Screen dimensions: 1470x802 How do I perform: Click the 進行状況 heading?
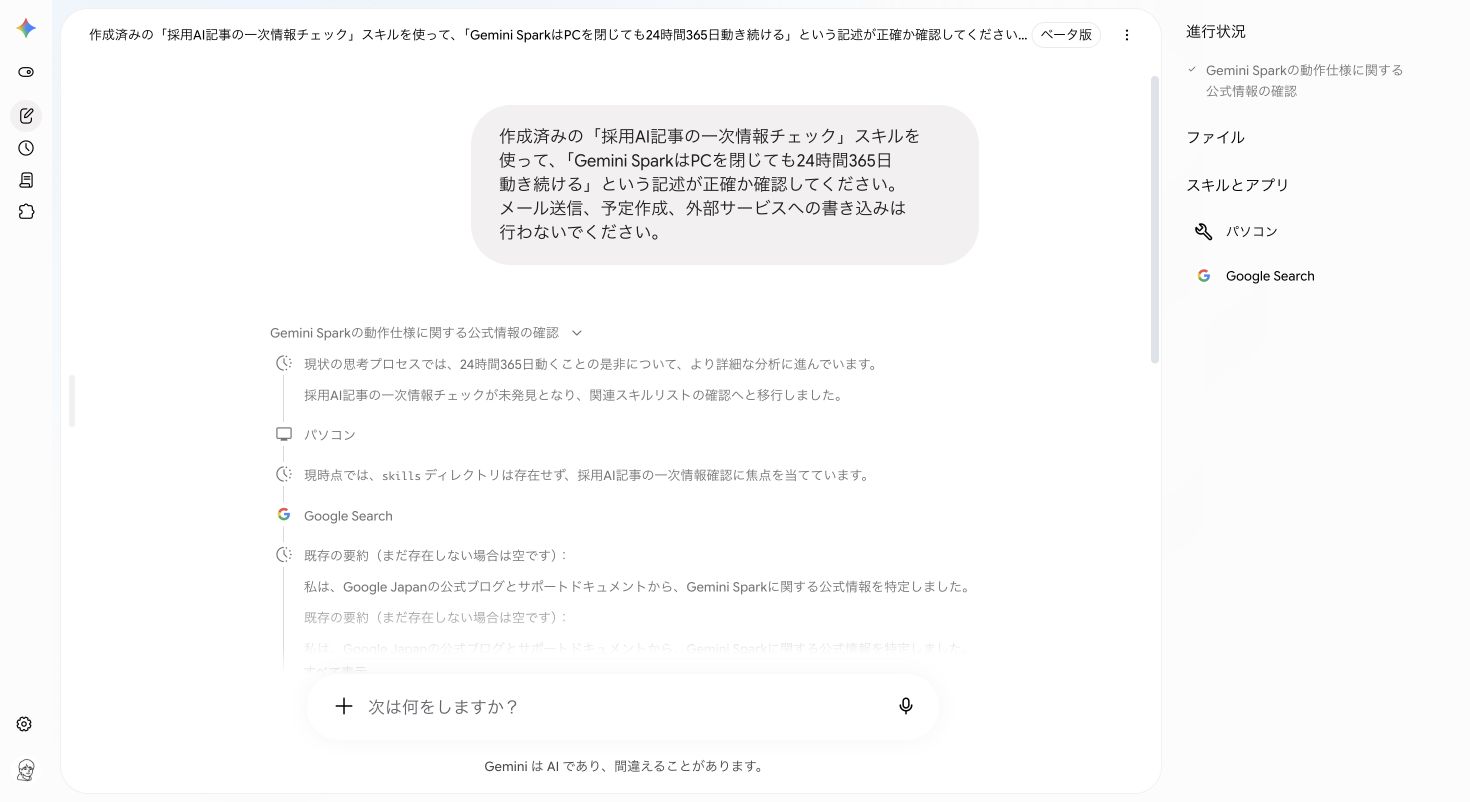(1216, 32)
